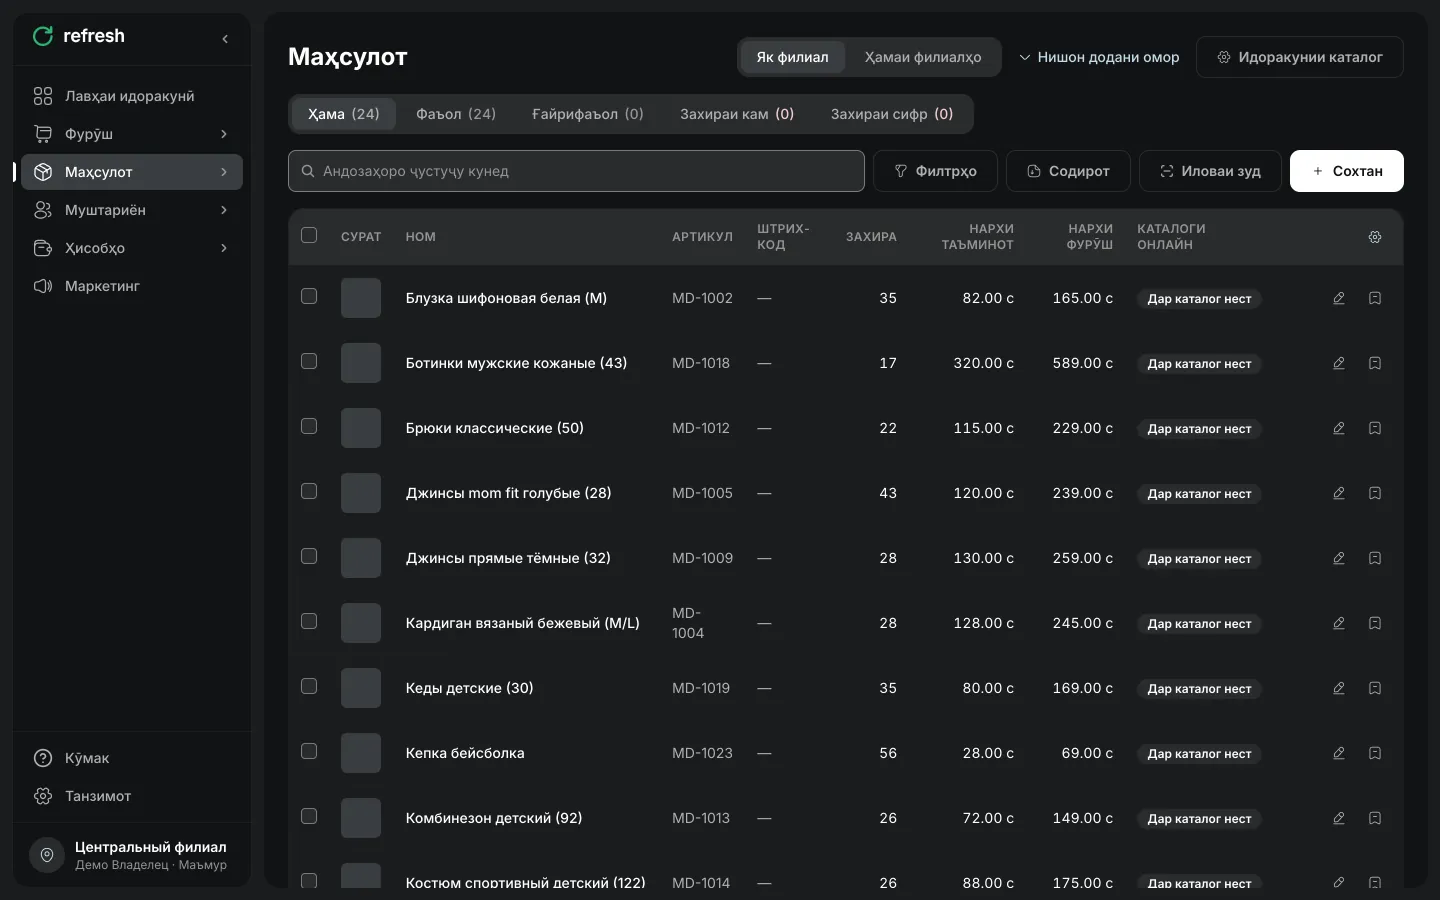This screenshot has height=900, width=1440.
Task: Open the Филтрҳо filter panel
Action: [x=935, y=171]
